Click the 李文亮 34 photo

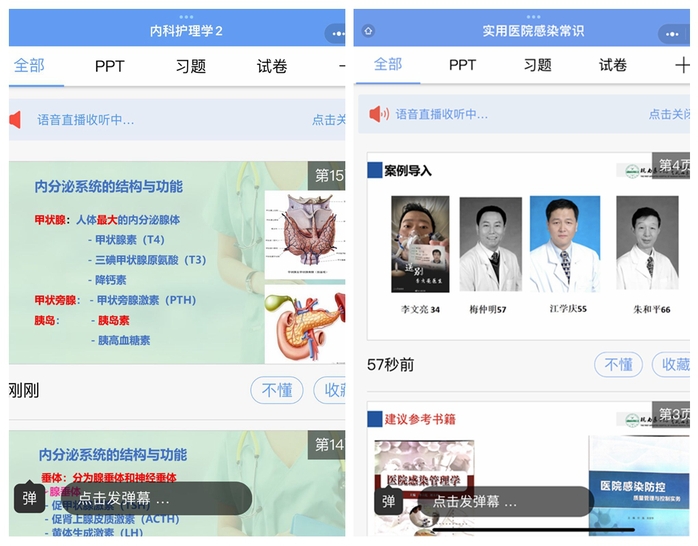(x=420, y=244)
